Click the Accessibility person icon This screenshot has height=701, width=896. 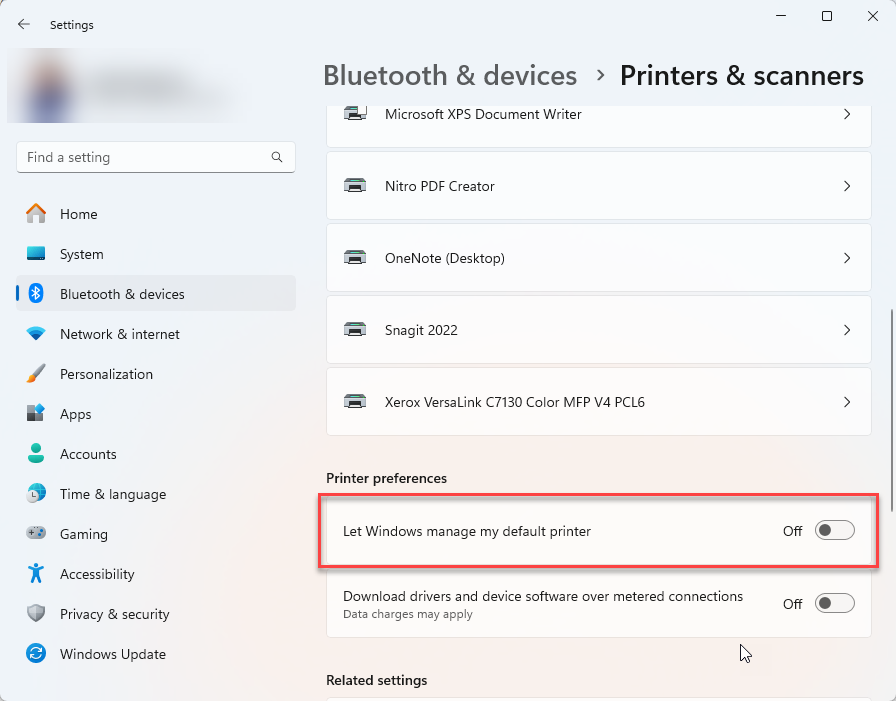[36, 574]
